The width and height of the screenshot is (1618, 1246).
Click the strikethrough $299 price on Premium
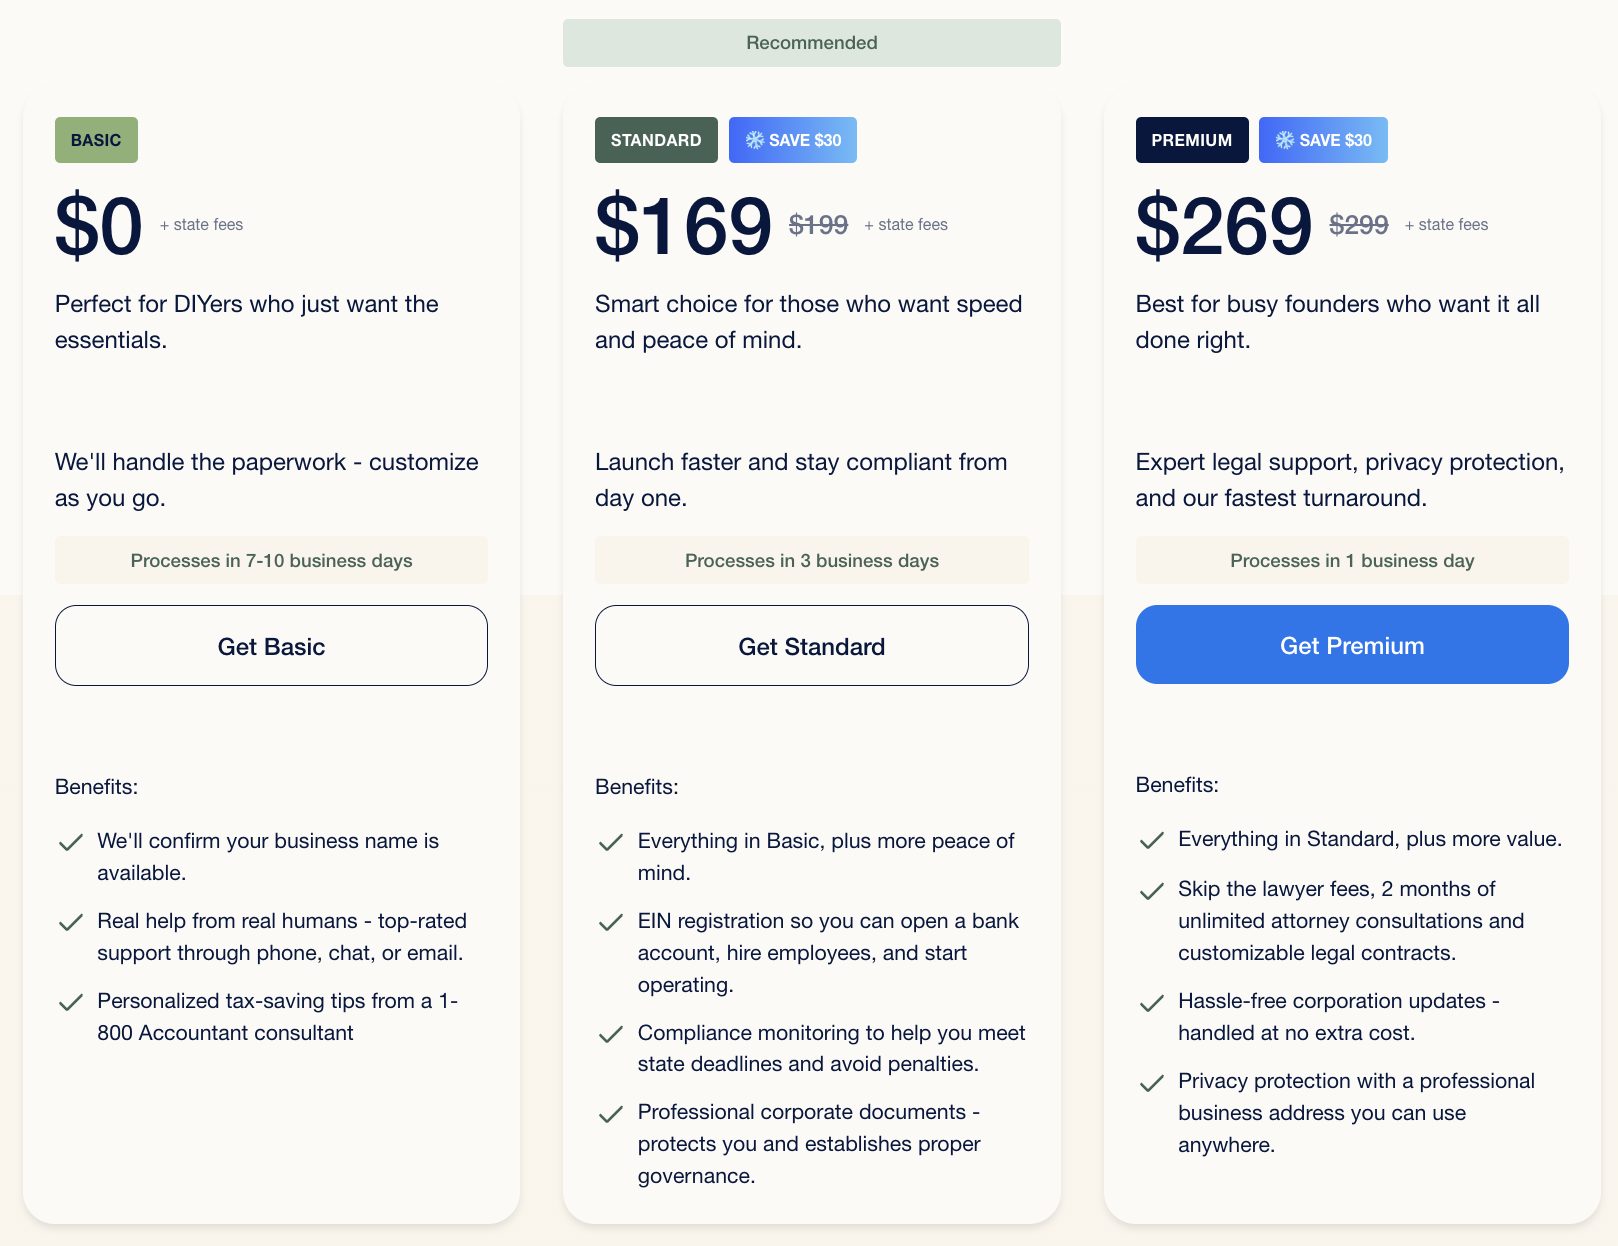(x=1358, y=224)
